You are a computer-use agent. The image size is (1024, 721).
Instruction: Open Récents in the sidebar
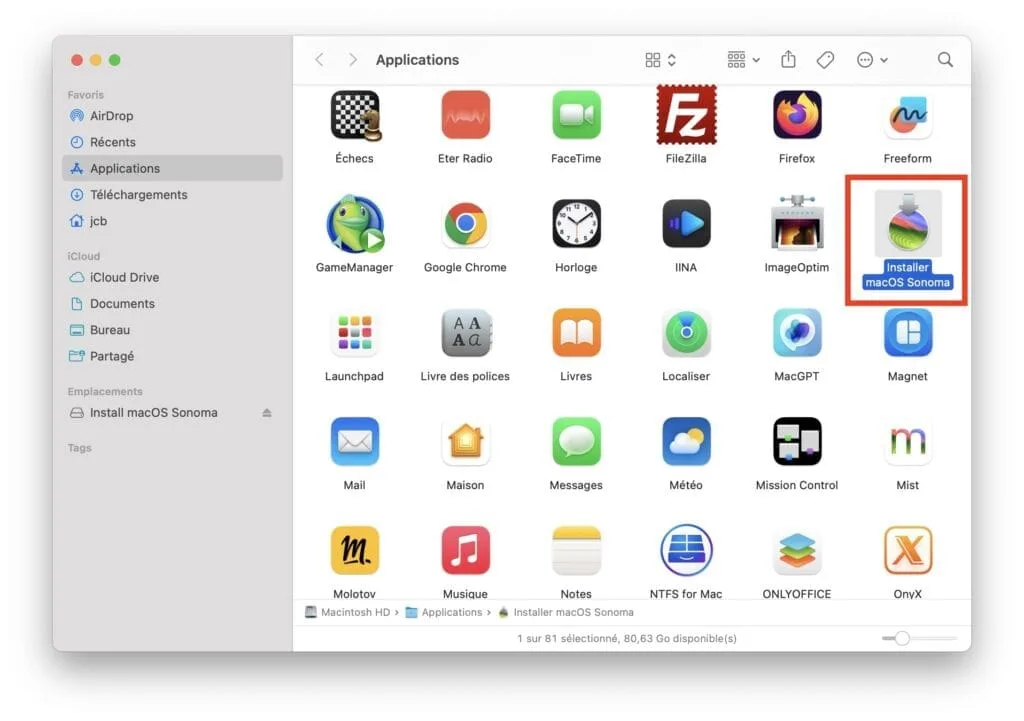click(x=172, y=142)
